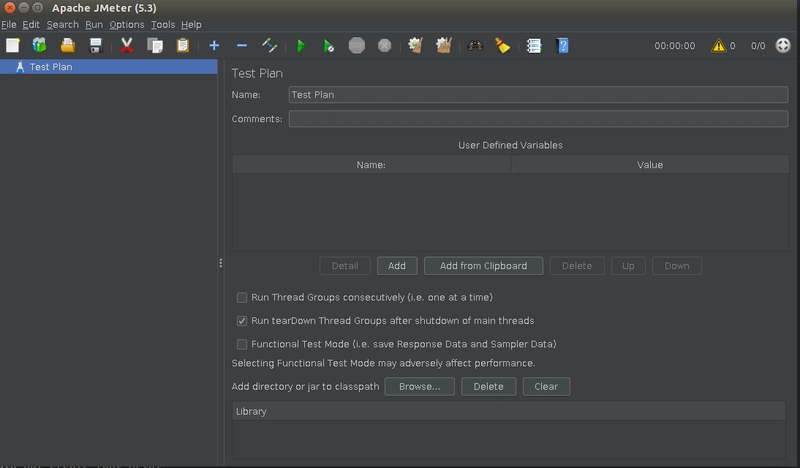Click the Clear All results icon
The width and height of the screenshot is (800, 468).
pyautogui.click(x=443, y=45)
